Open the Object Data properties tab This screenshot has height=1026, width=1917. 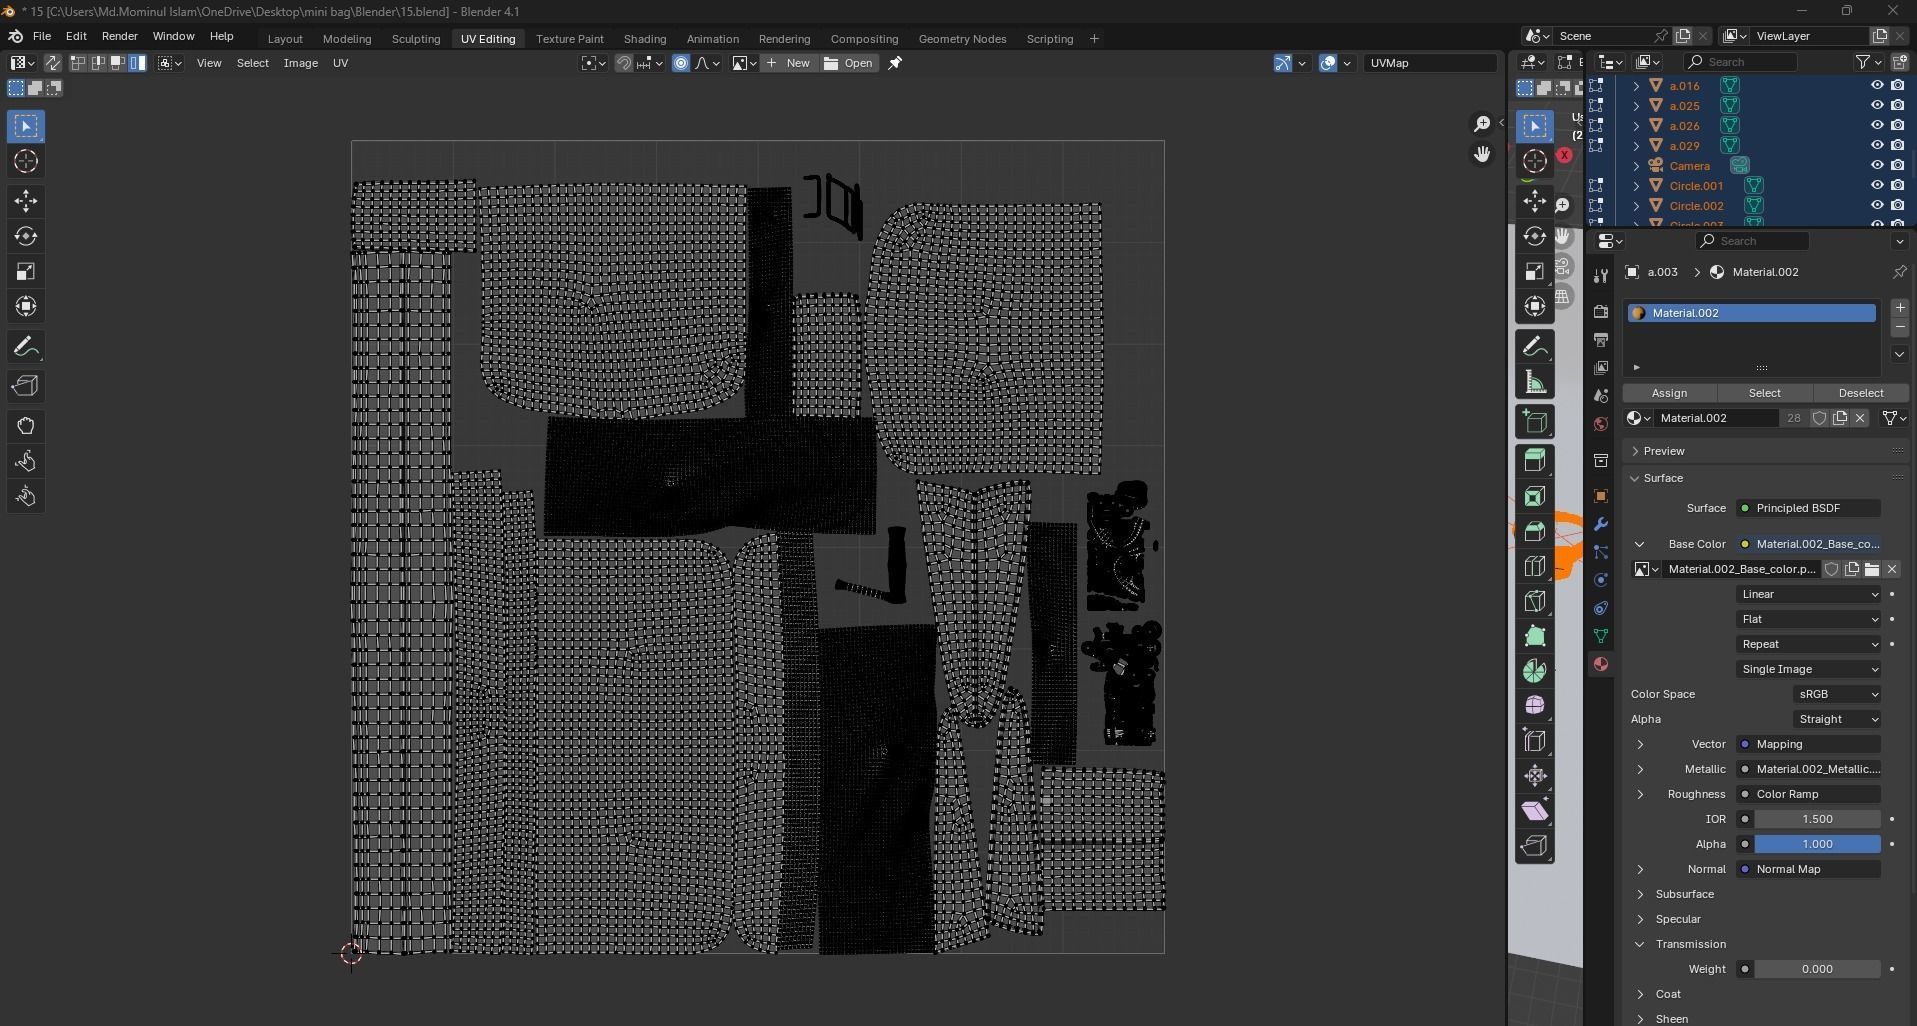click(1601, 636)
